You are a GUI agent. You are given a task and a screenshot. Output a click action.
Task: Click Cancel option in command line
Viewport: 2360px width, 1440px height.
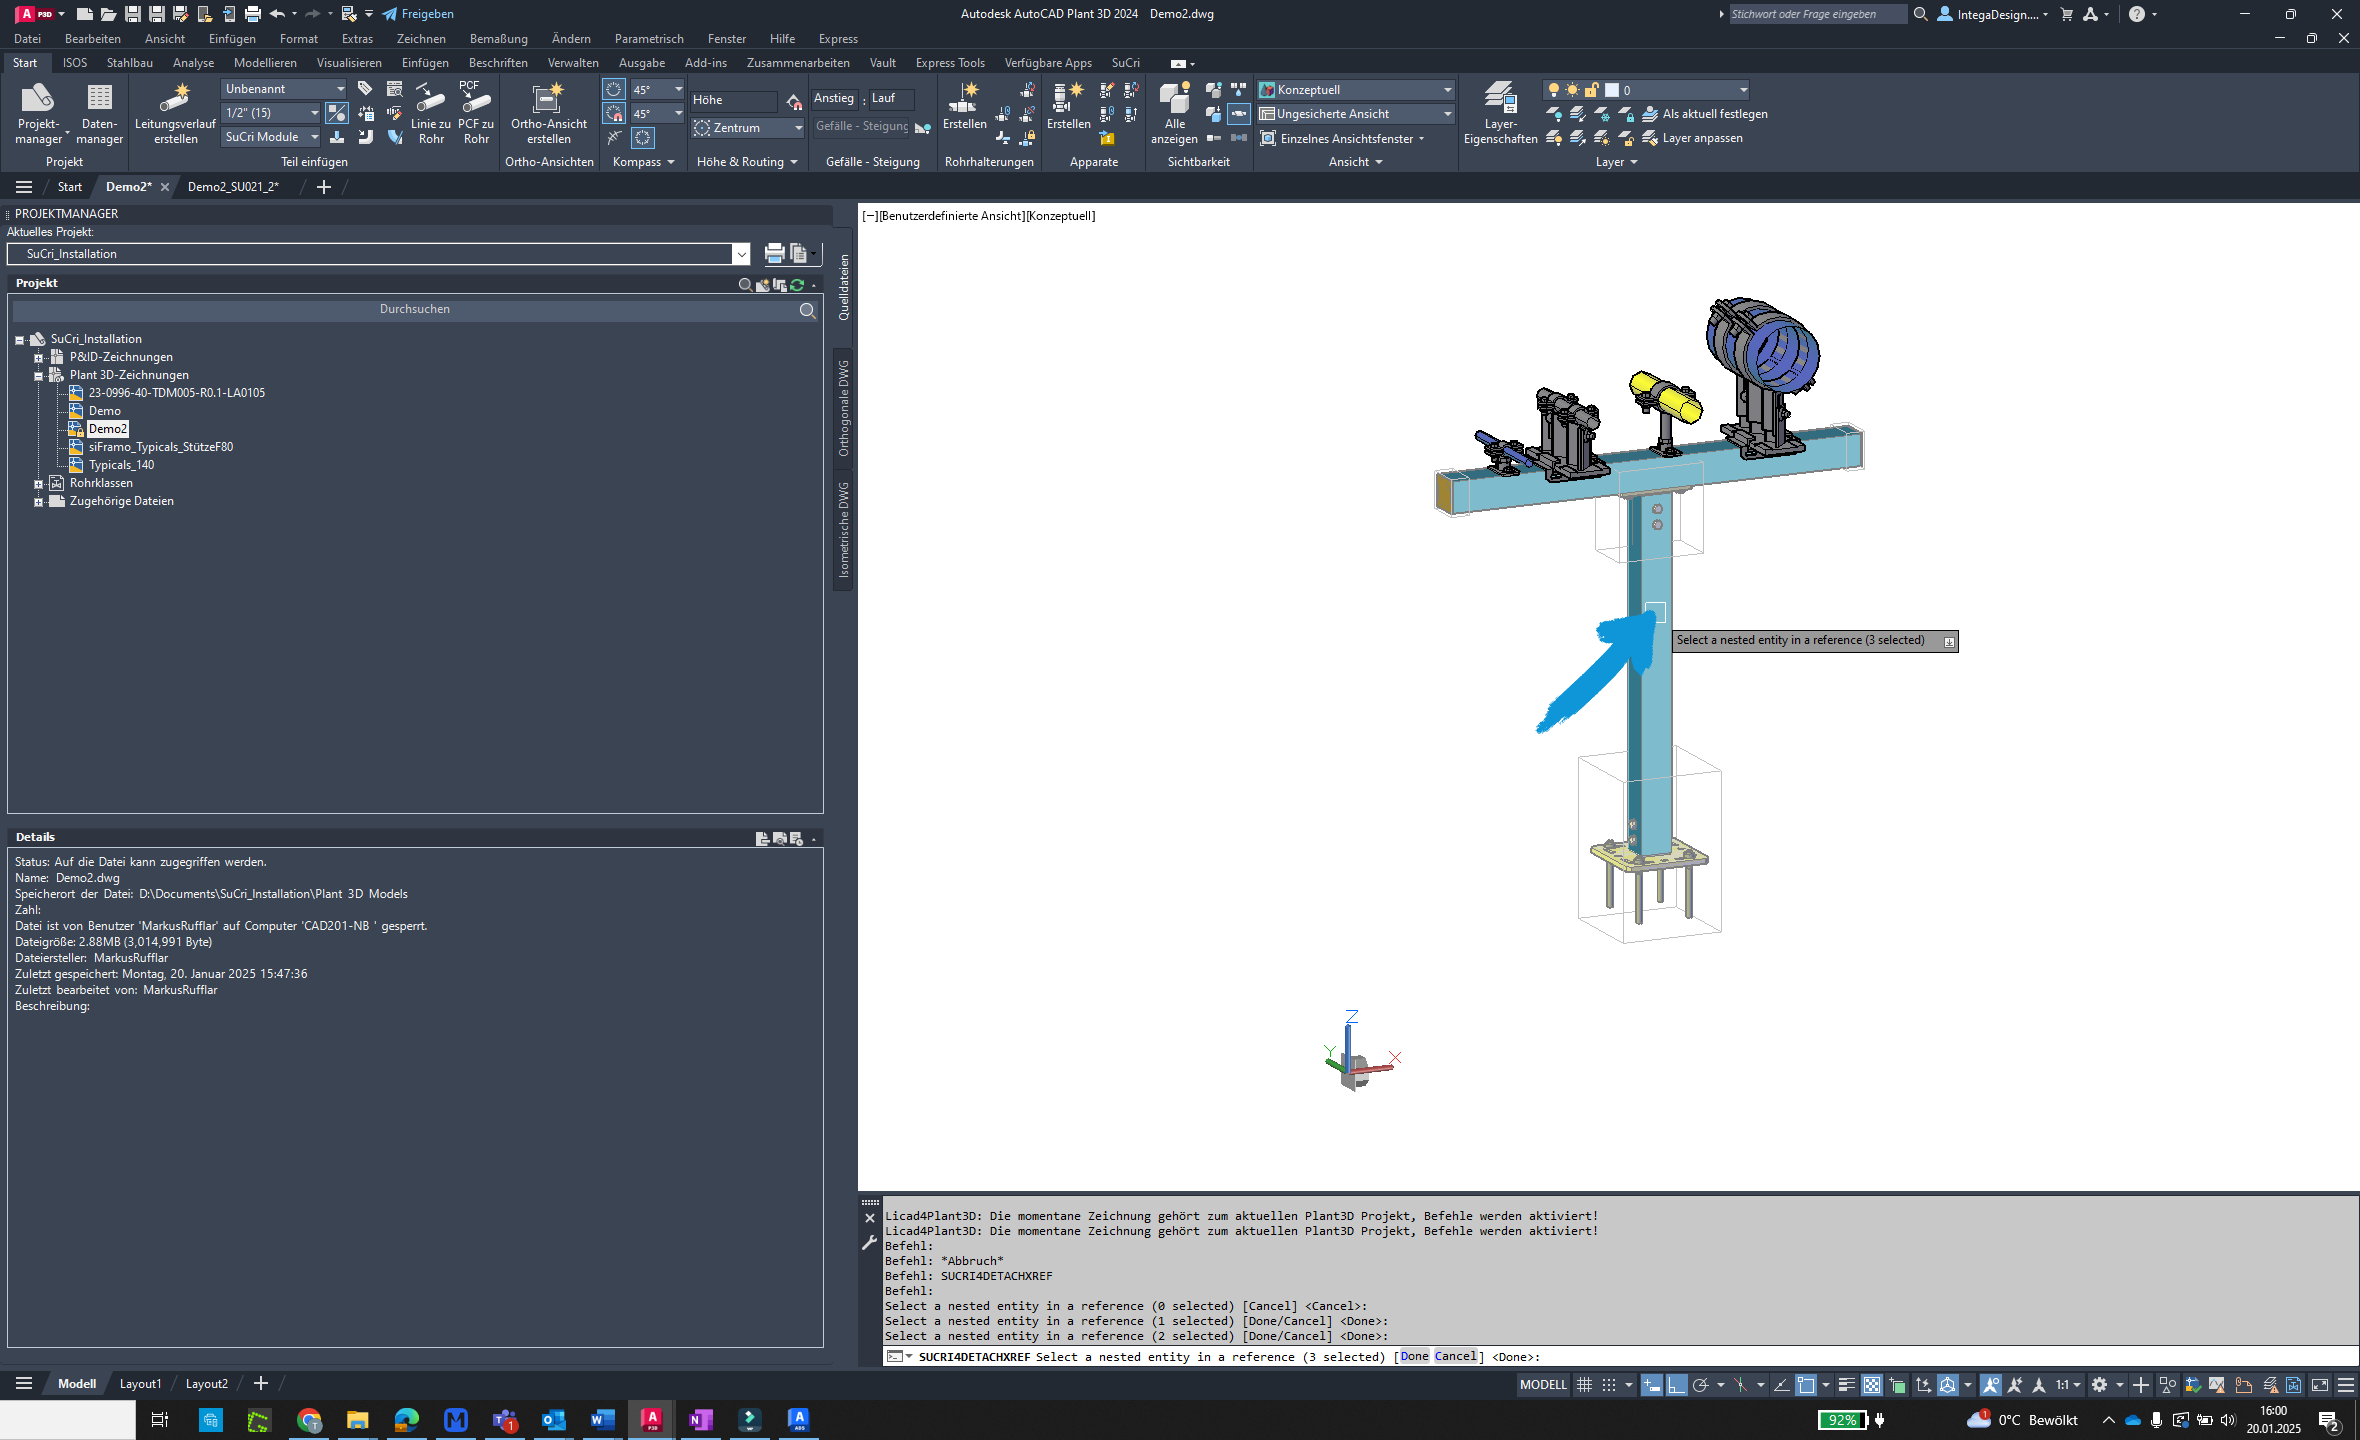click(x=1455, y=1357)
